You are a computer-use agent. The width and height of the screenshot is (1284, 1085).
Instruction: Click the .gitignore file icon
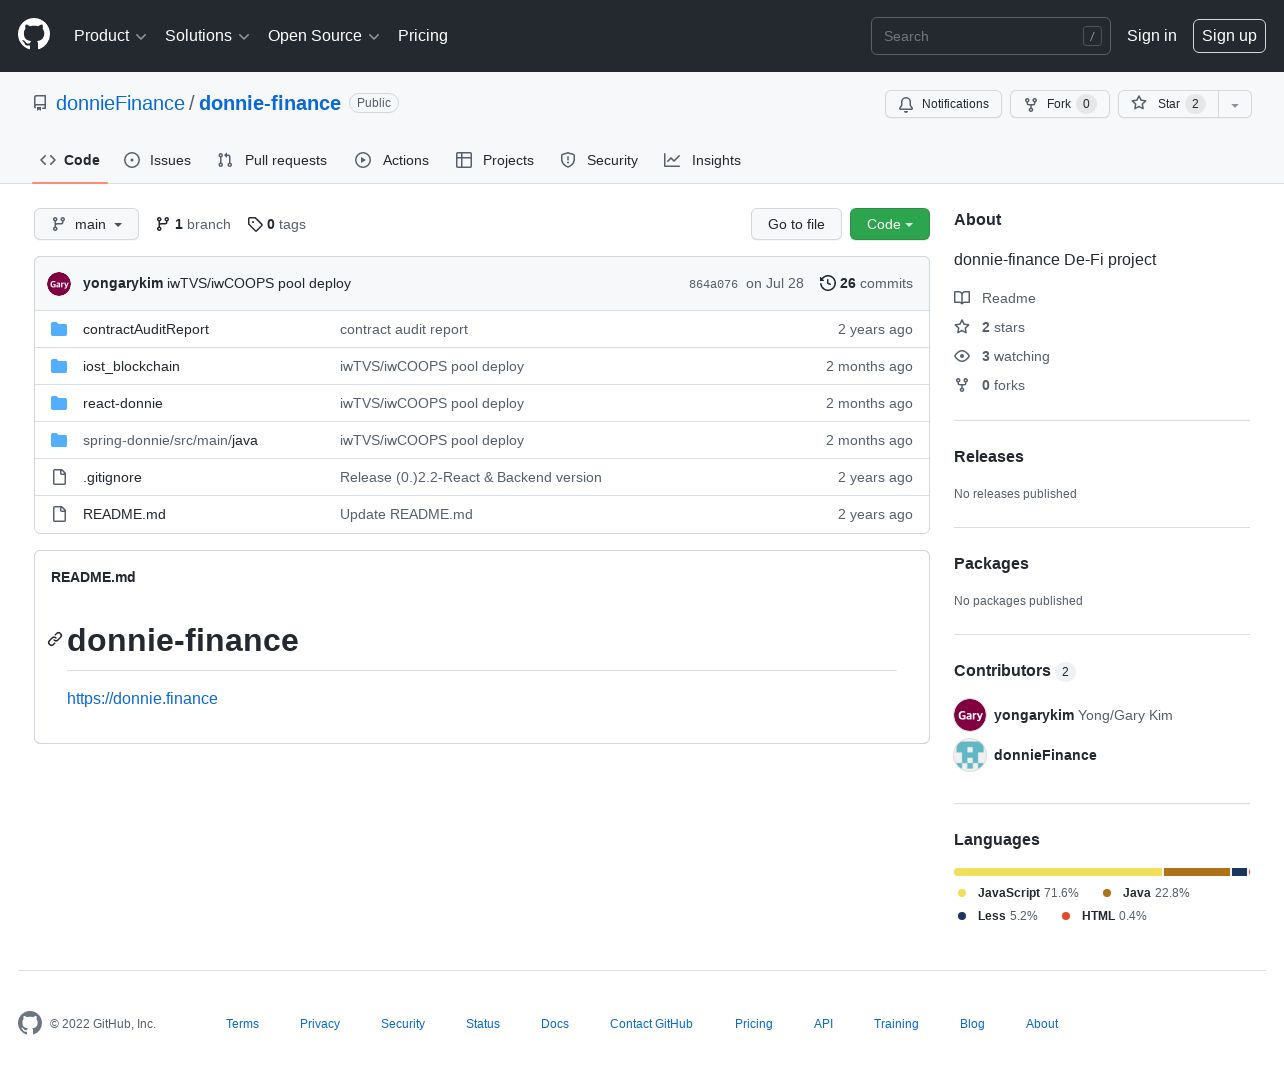tap(59, 477)
